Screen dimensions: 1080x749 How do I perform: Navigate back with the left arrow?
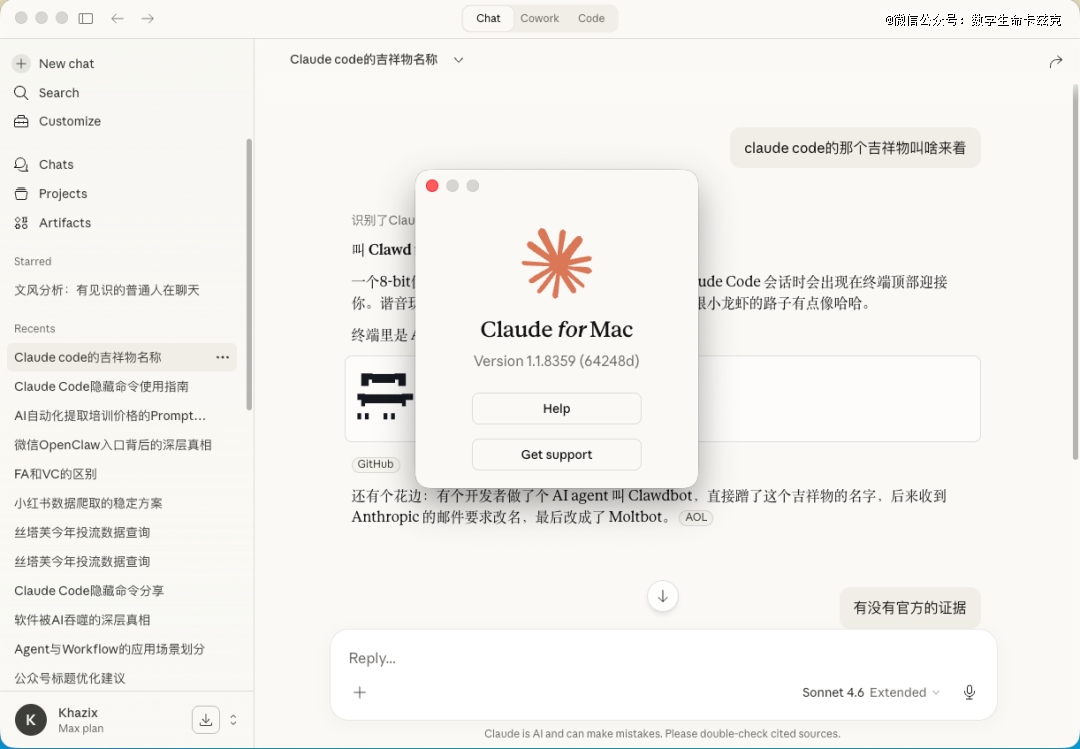pos(117,18)
